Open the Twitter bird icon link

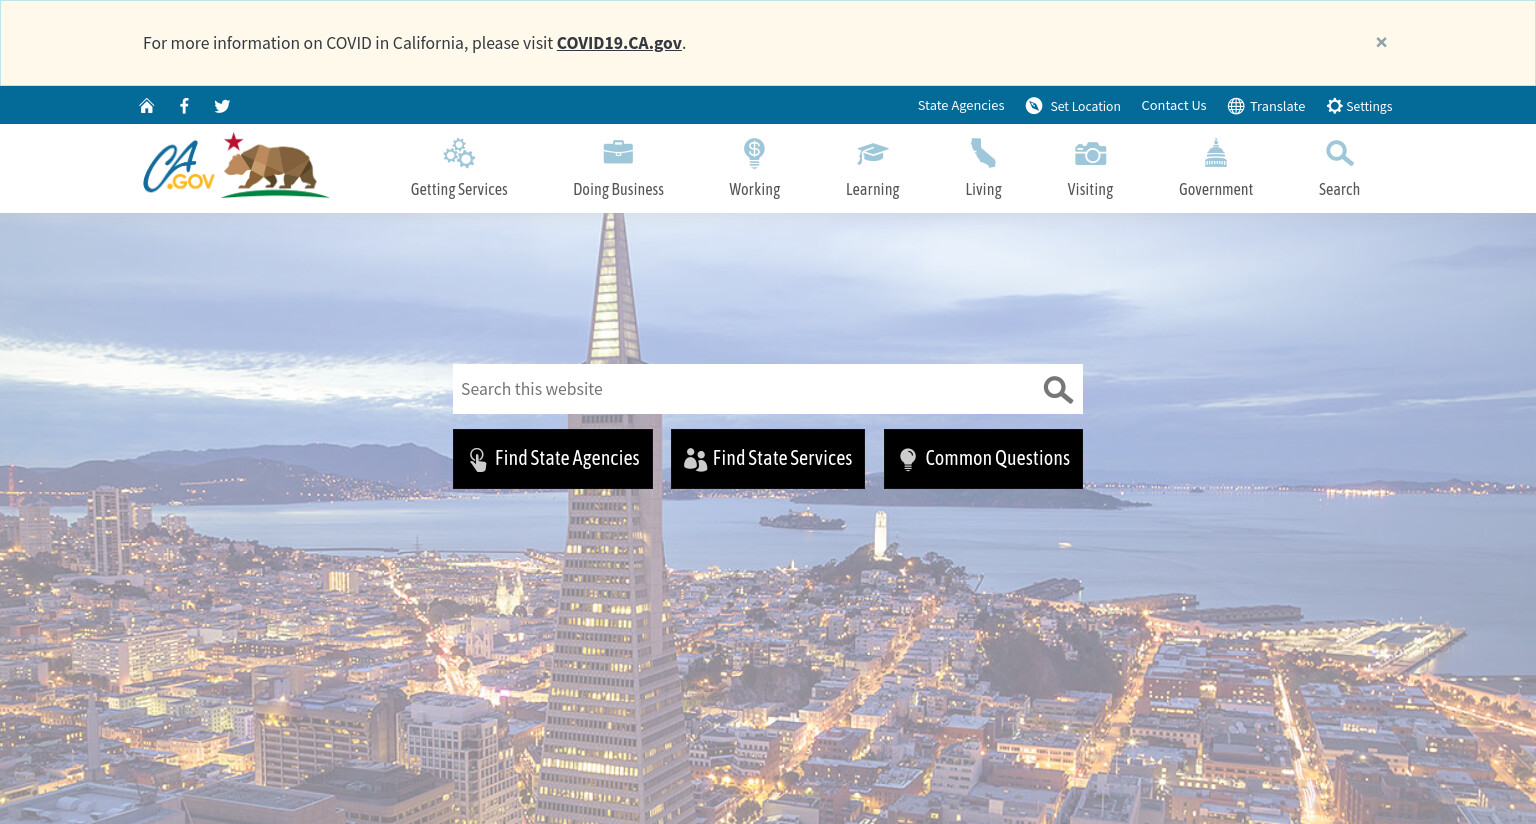click(222, 106)
